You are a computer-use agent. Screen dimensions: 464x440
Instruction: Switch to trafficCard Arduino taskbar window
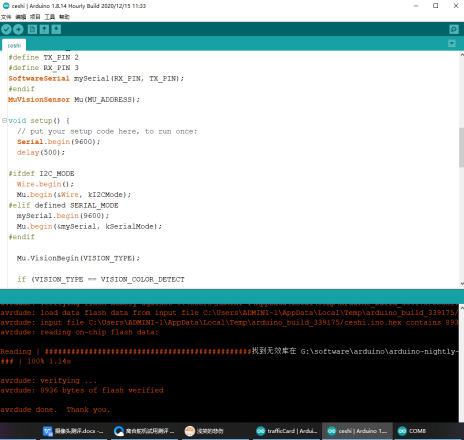pyautogui.click(x=287, y=431)
